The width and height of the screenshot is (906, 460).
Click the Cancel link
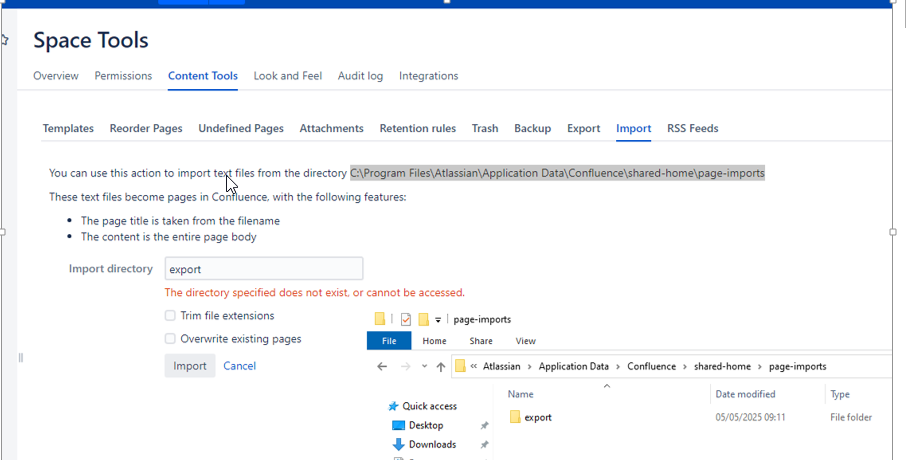pyautogui.click(x=239, y=366)
